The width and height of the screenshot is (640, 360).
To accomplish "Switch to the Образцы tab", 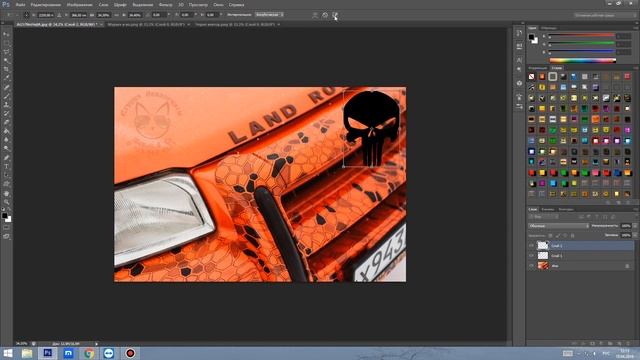I will point(549,28).
